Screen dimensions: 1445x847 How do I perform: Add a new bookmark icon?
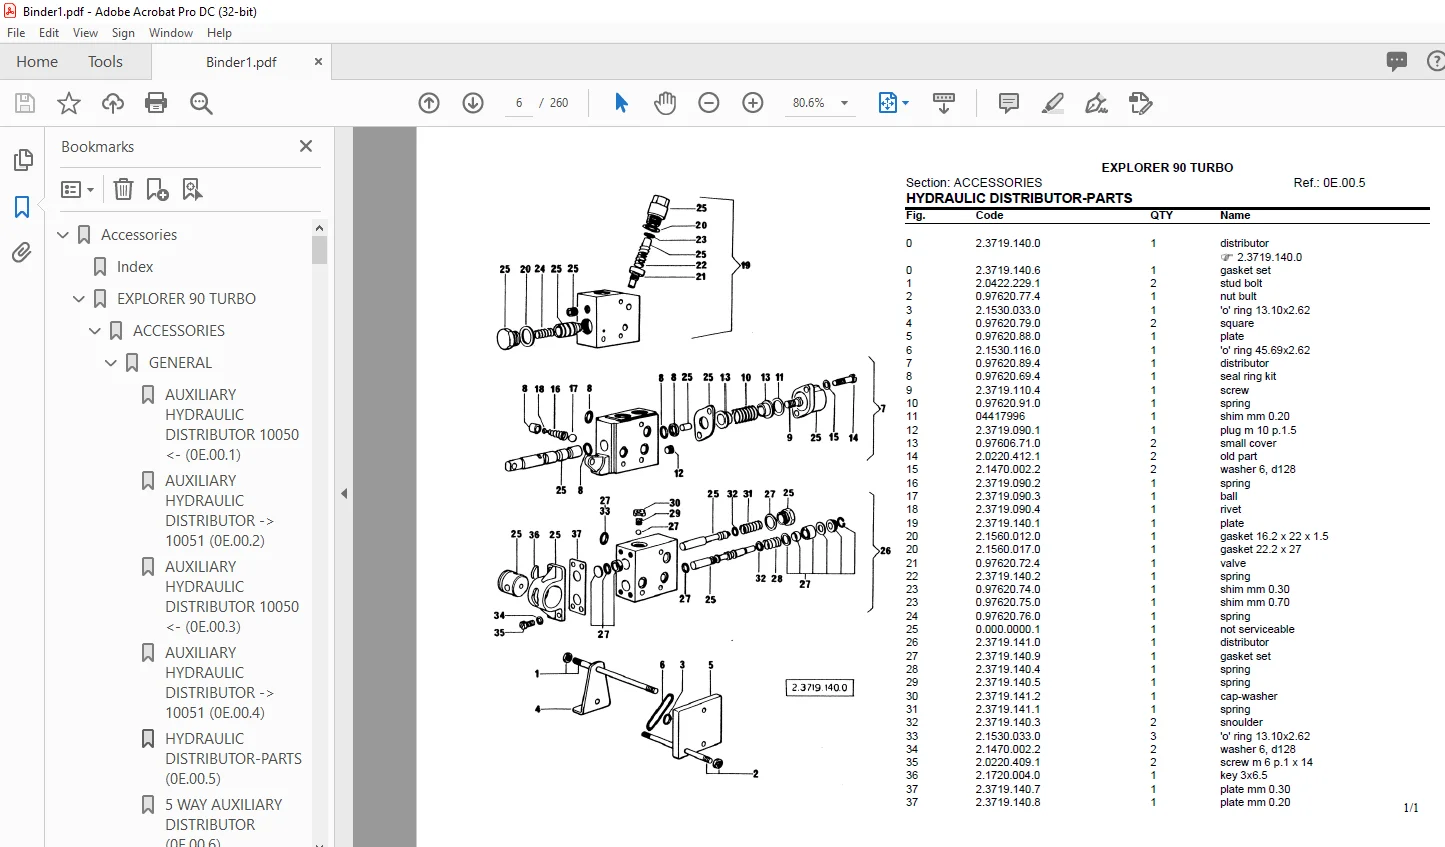tap(157, 190)
